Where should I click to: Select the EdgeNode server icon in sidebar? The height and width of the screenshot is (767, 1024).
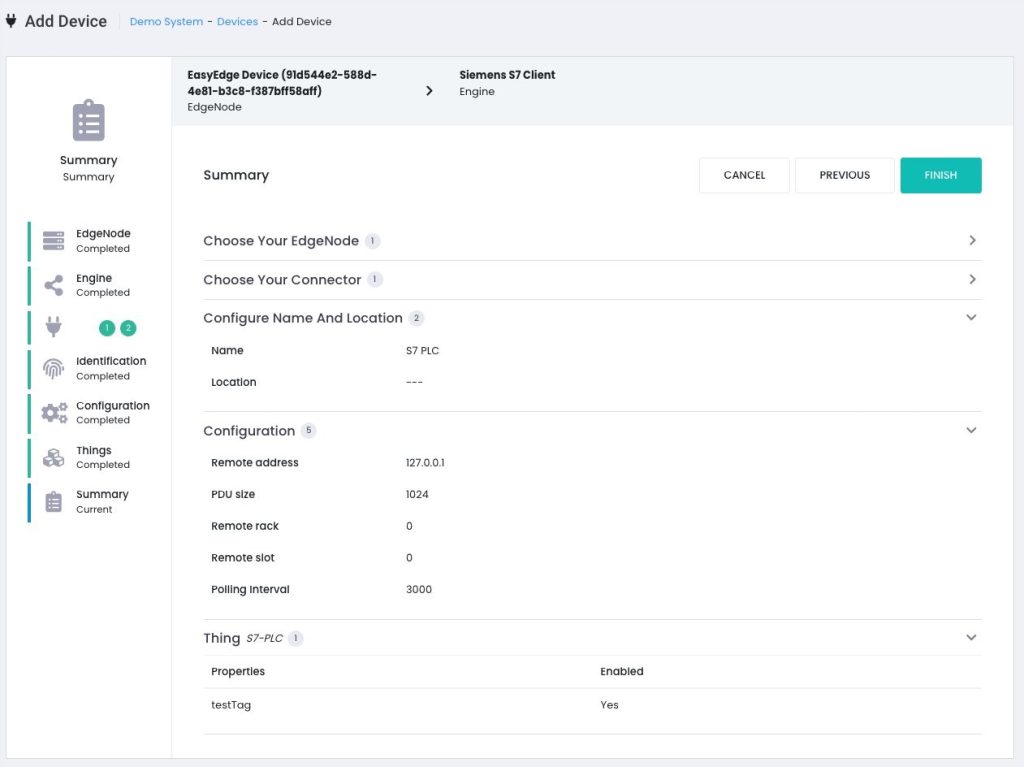(x=54, y=240)
